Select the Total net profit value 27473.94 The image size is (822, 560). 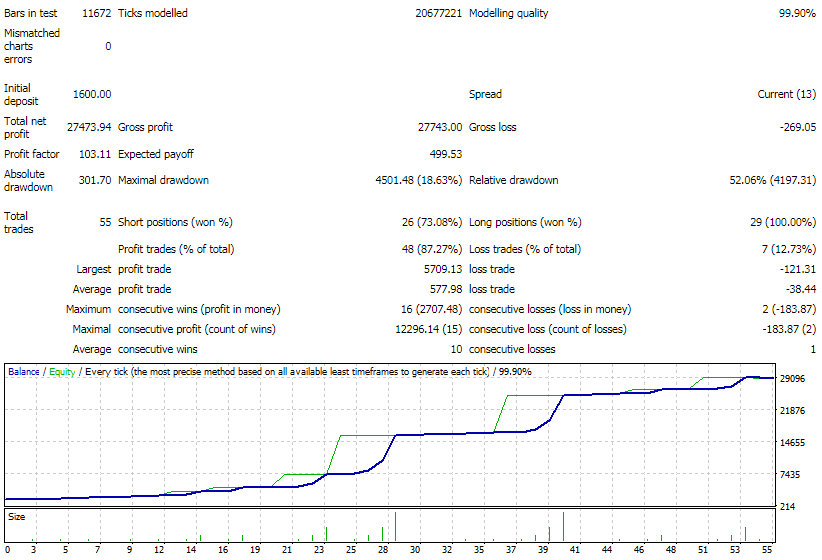(x=88, y=128)
